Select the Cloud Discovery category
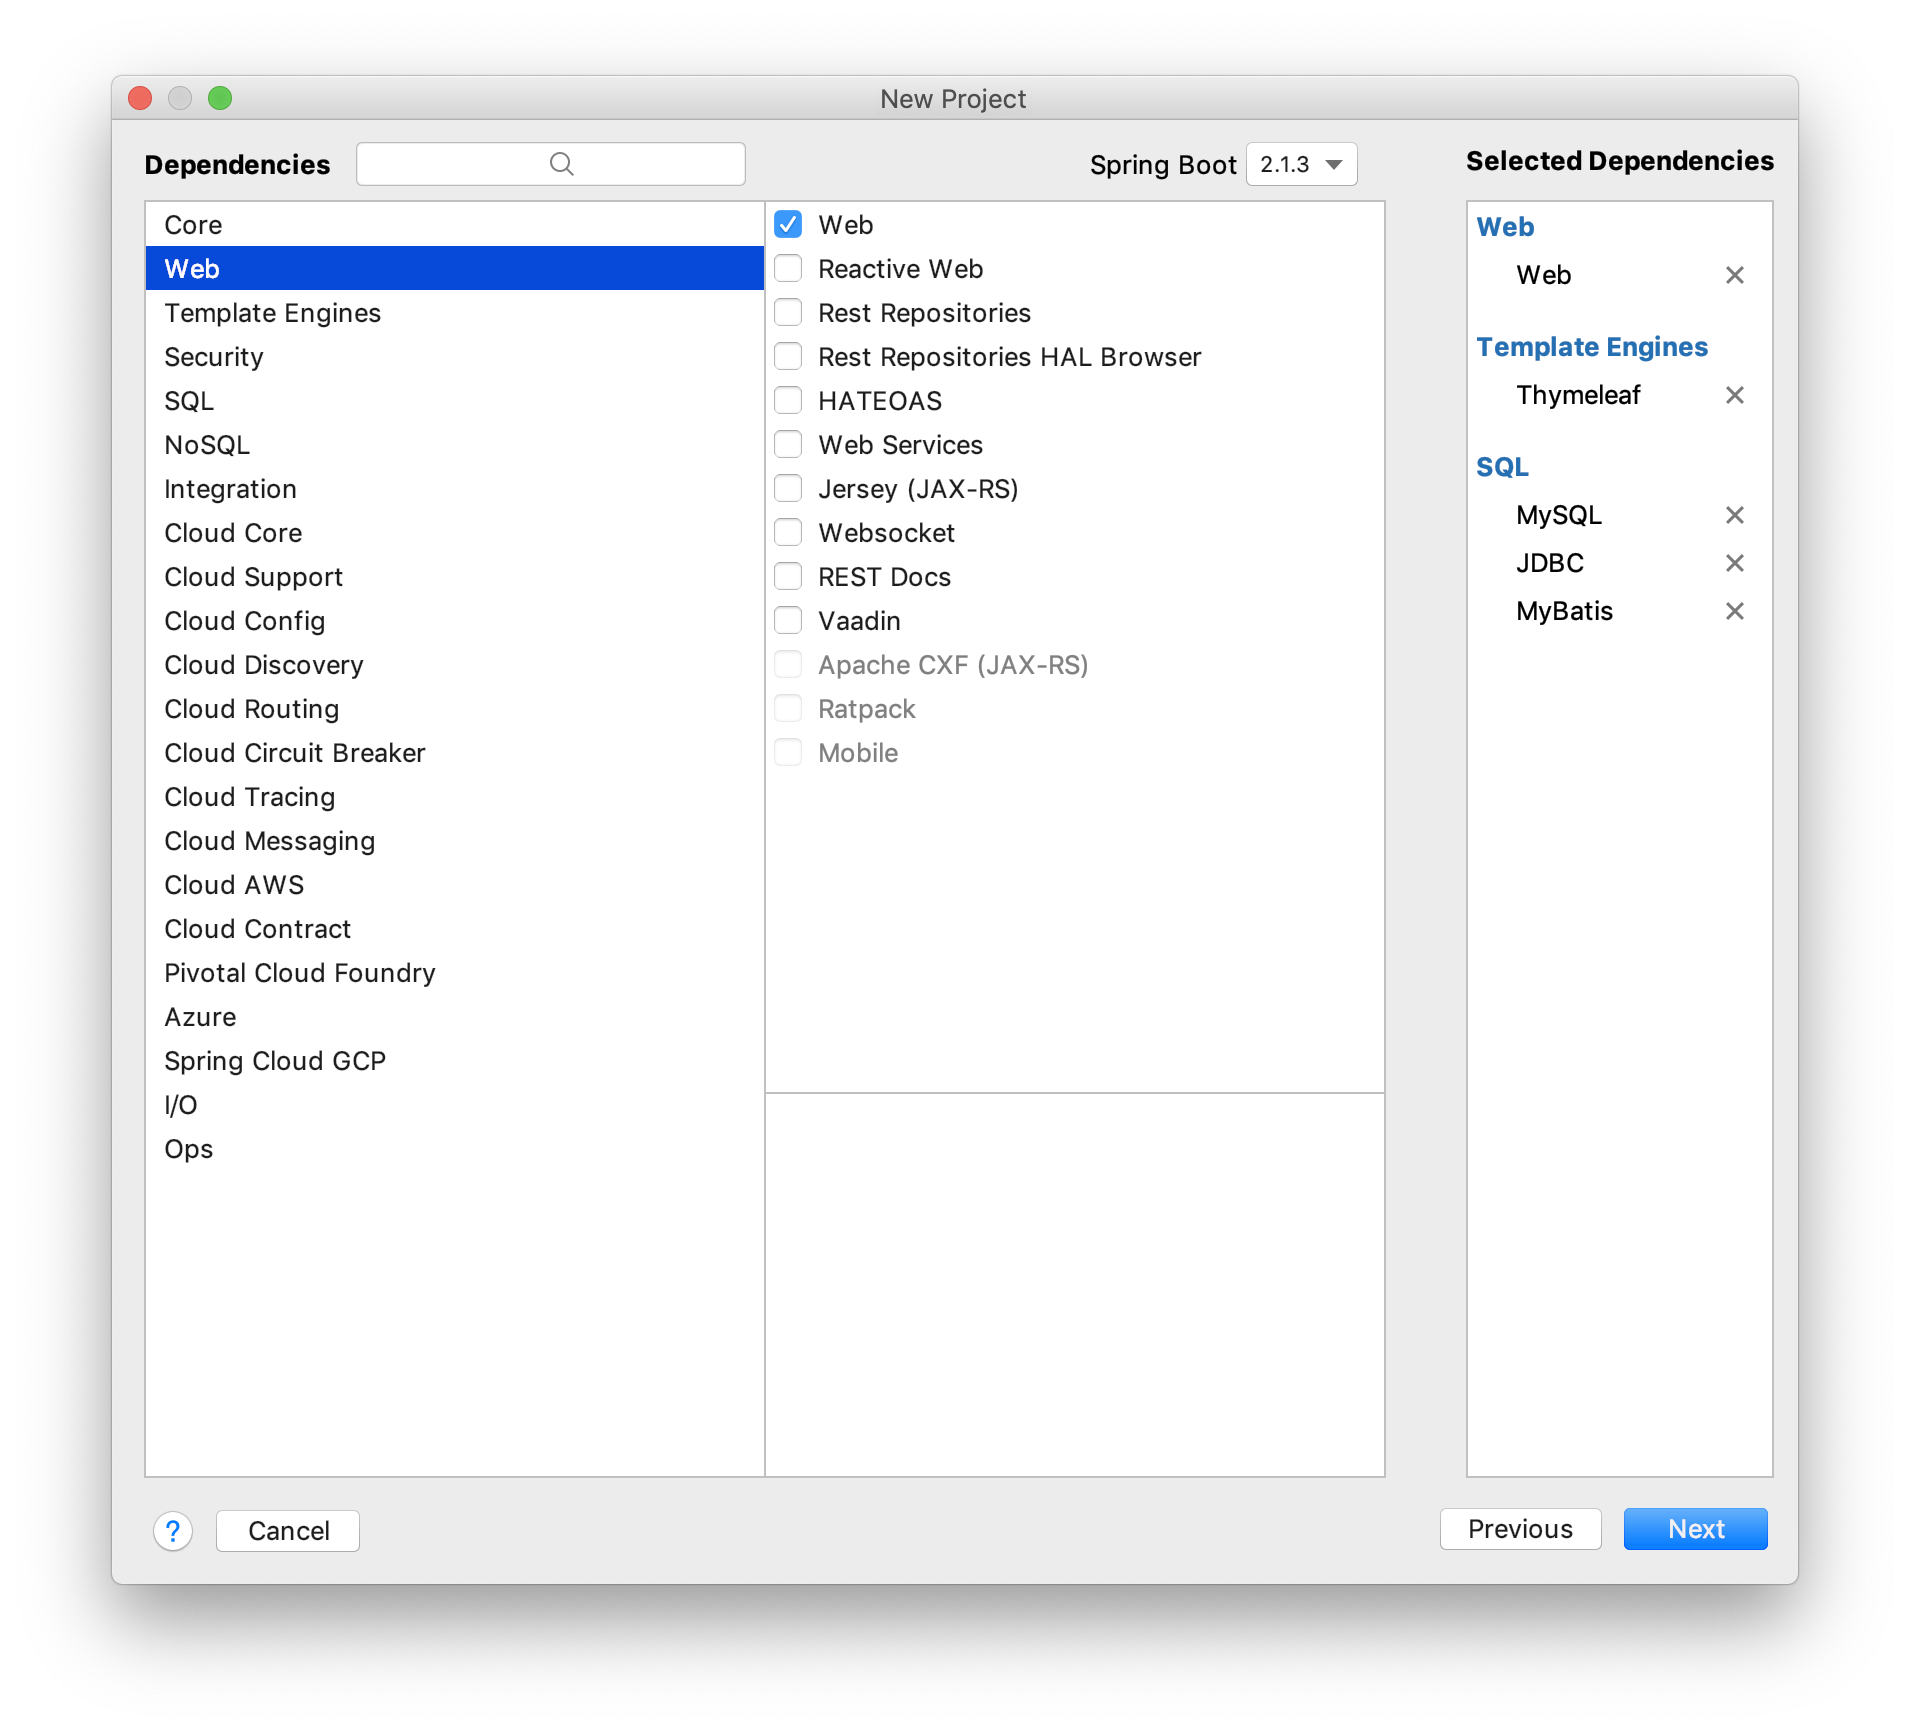1910x1732 pixels. (455, 665)
